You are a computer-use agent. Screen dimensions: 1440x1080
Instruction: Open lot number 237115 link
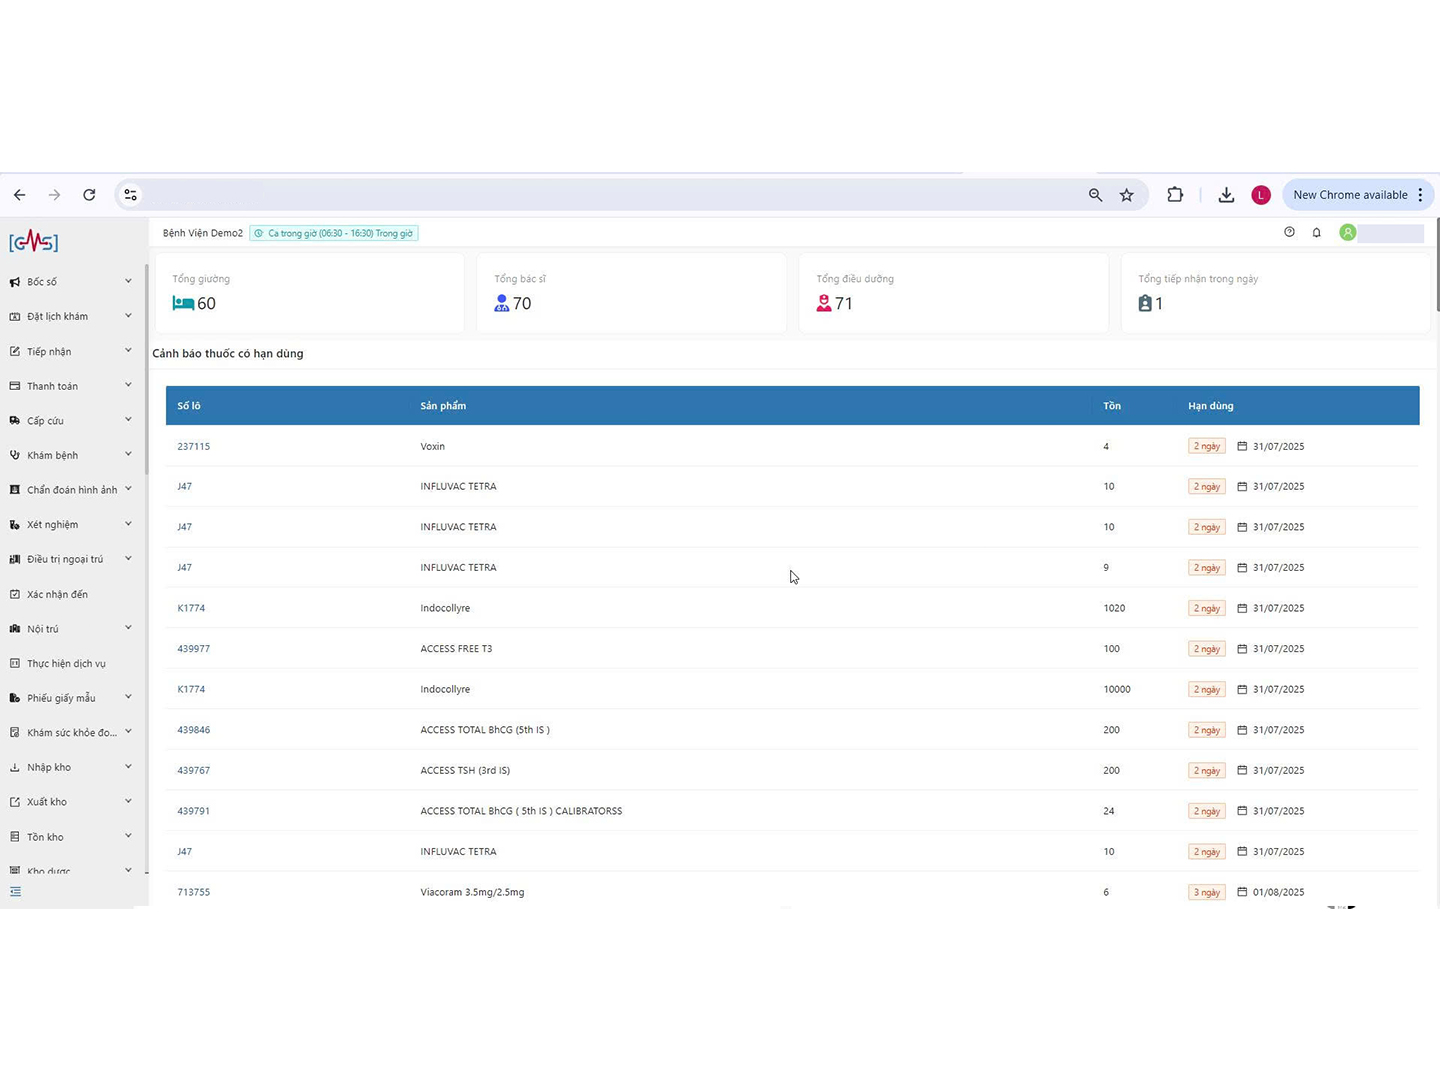(x=193, y=447)
